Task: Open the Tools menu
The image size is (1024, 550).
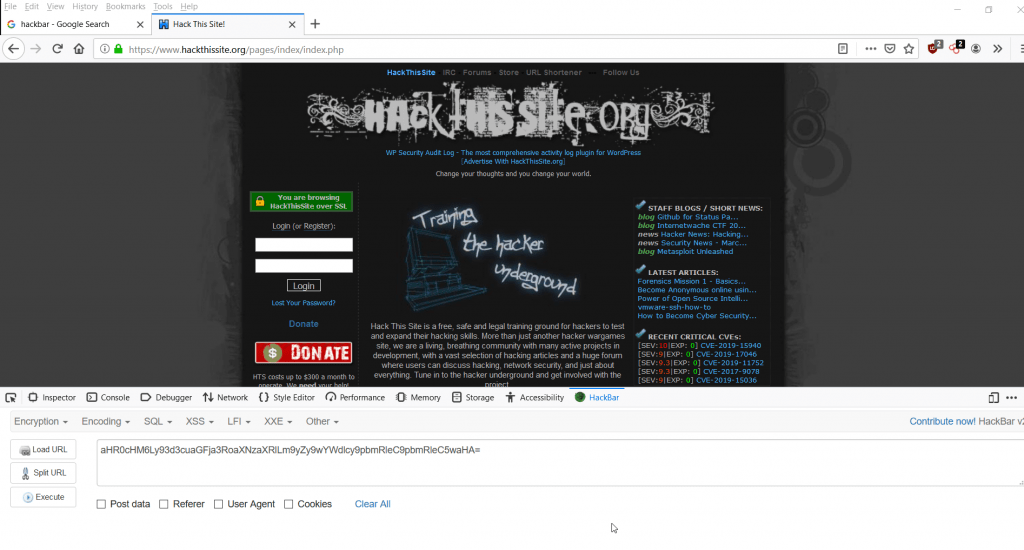Action: 163,7
